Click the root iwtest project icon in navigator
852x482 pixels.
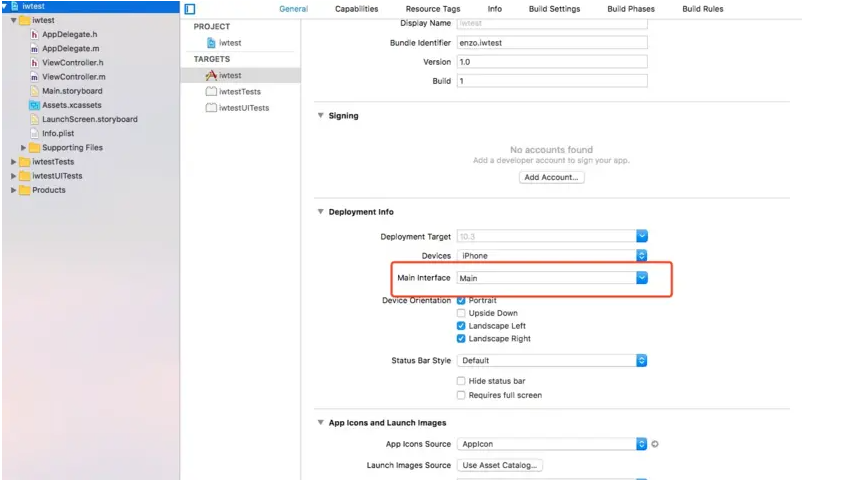pos(15,6)
